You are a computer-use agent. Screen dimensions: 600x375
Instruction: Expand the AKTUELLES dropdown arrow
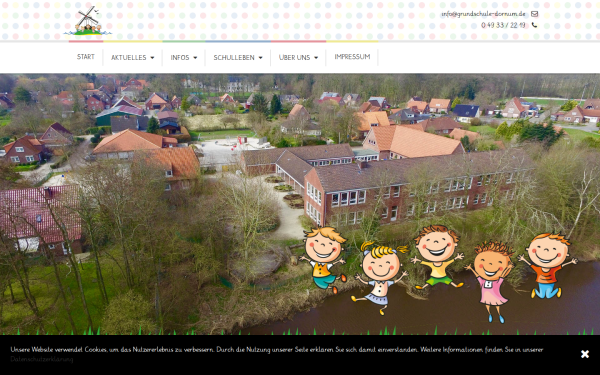click(152, 58)
